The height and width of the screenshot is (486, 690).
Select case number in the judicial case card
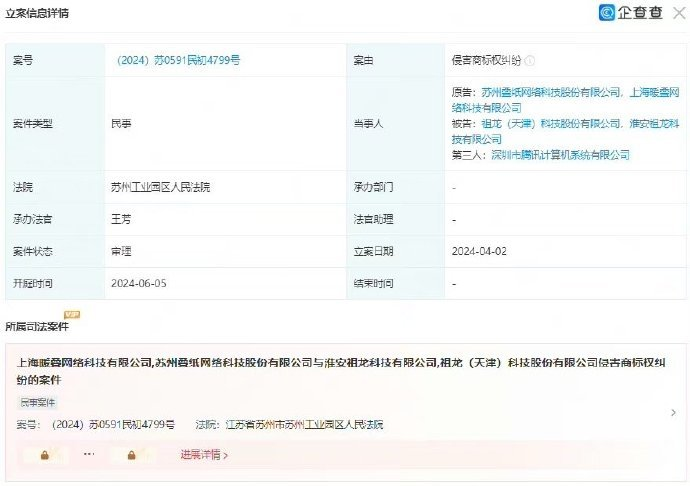[x=113, y=425]
